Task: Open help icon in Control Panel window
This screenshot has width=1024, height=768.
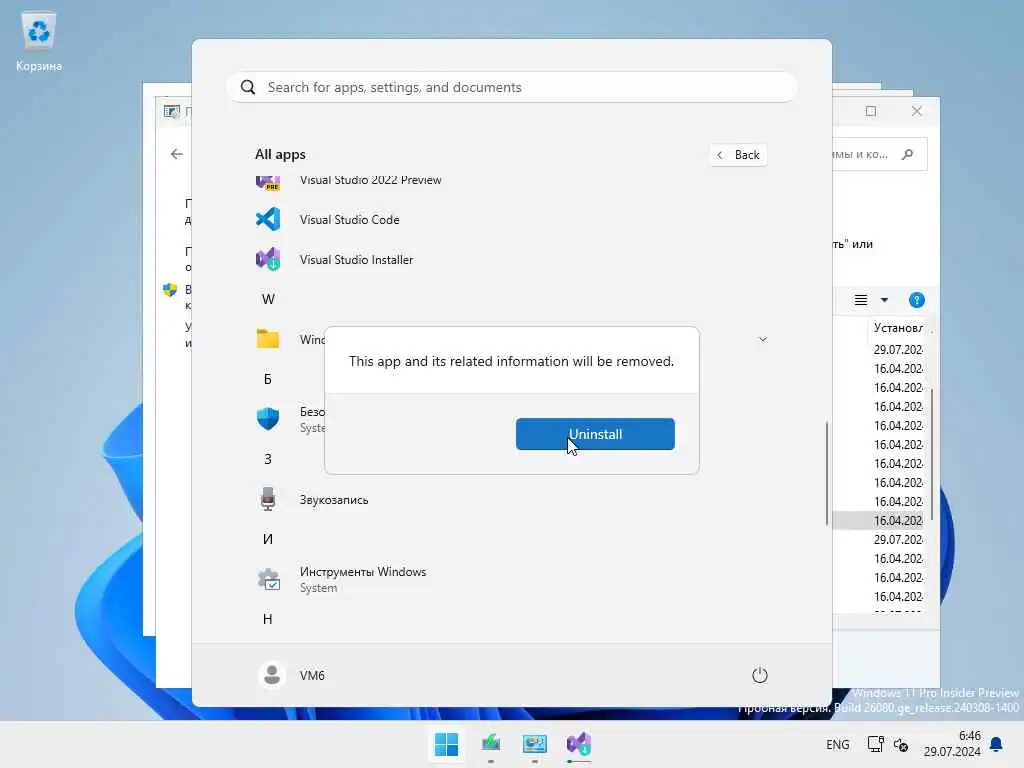Action: [x=917, y=300]
